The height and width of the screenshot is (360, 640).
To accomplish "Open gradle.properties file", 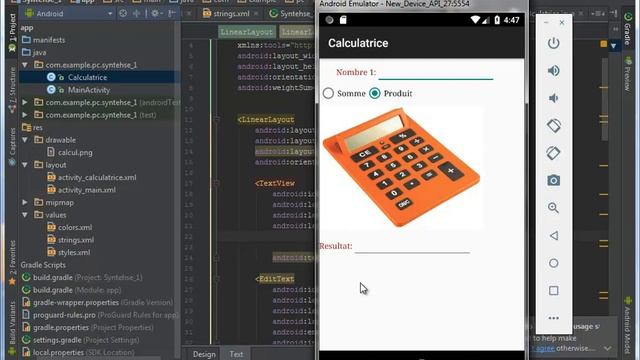I will [93, 327].
